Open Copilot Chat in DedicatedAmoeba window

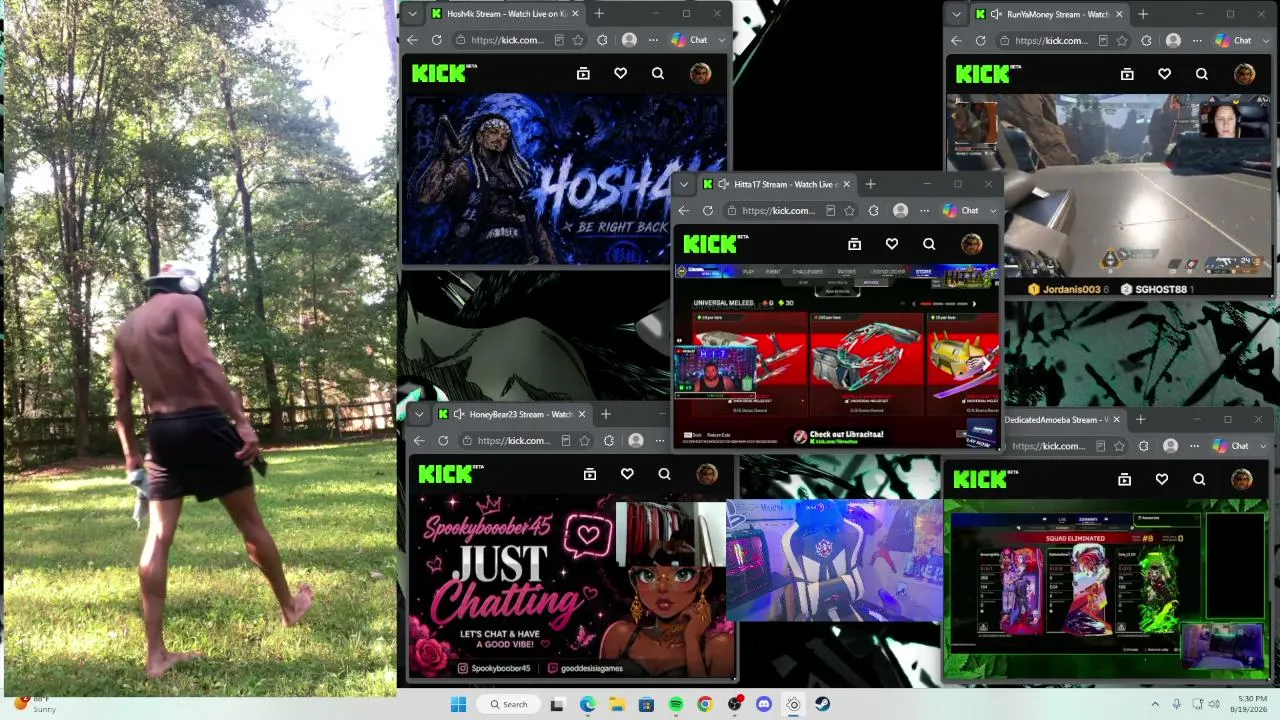1231,446
